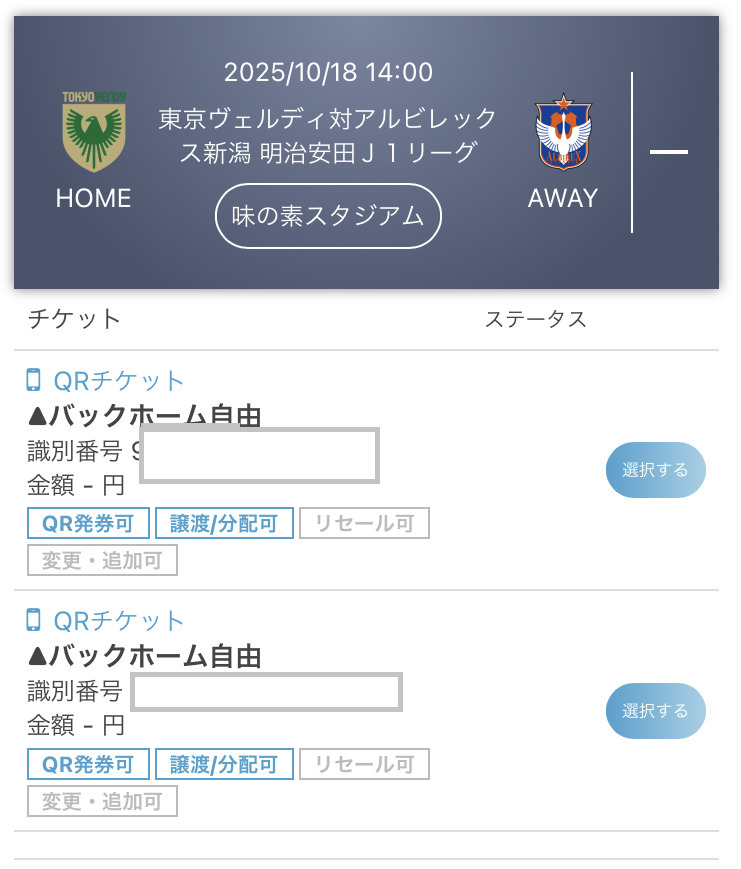
Task: Click the phone icon on second QR ticket
Action: point(34,620)
